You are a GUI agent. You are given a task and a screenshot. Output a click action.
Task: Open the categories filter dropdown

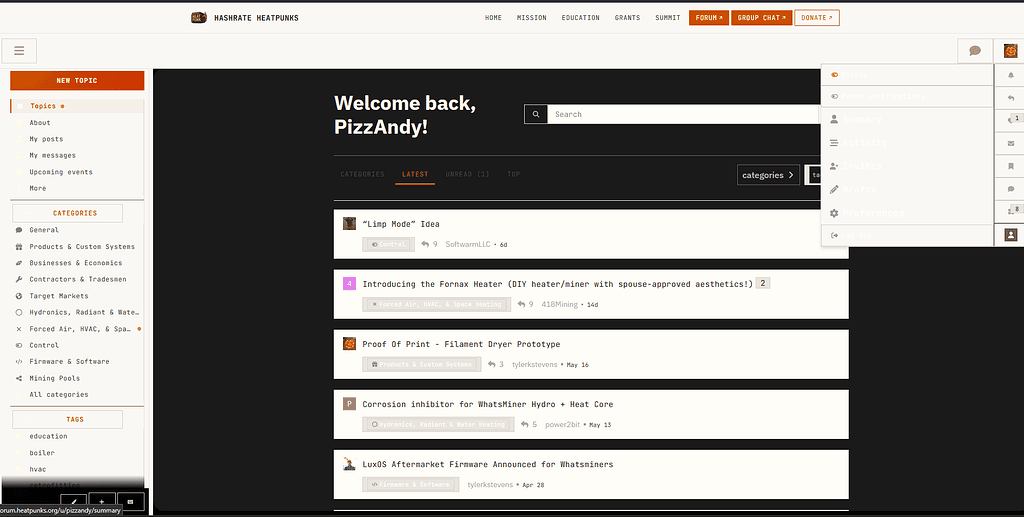pos(768,175)
